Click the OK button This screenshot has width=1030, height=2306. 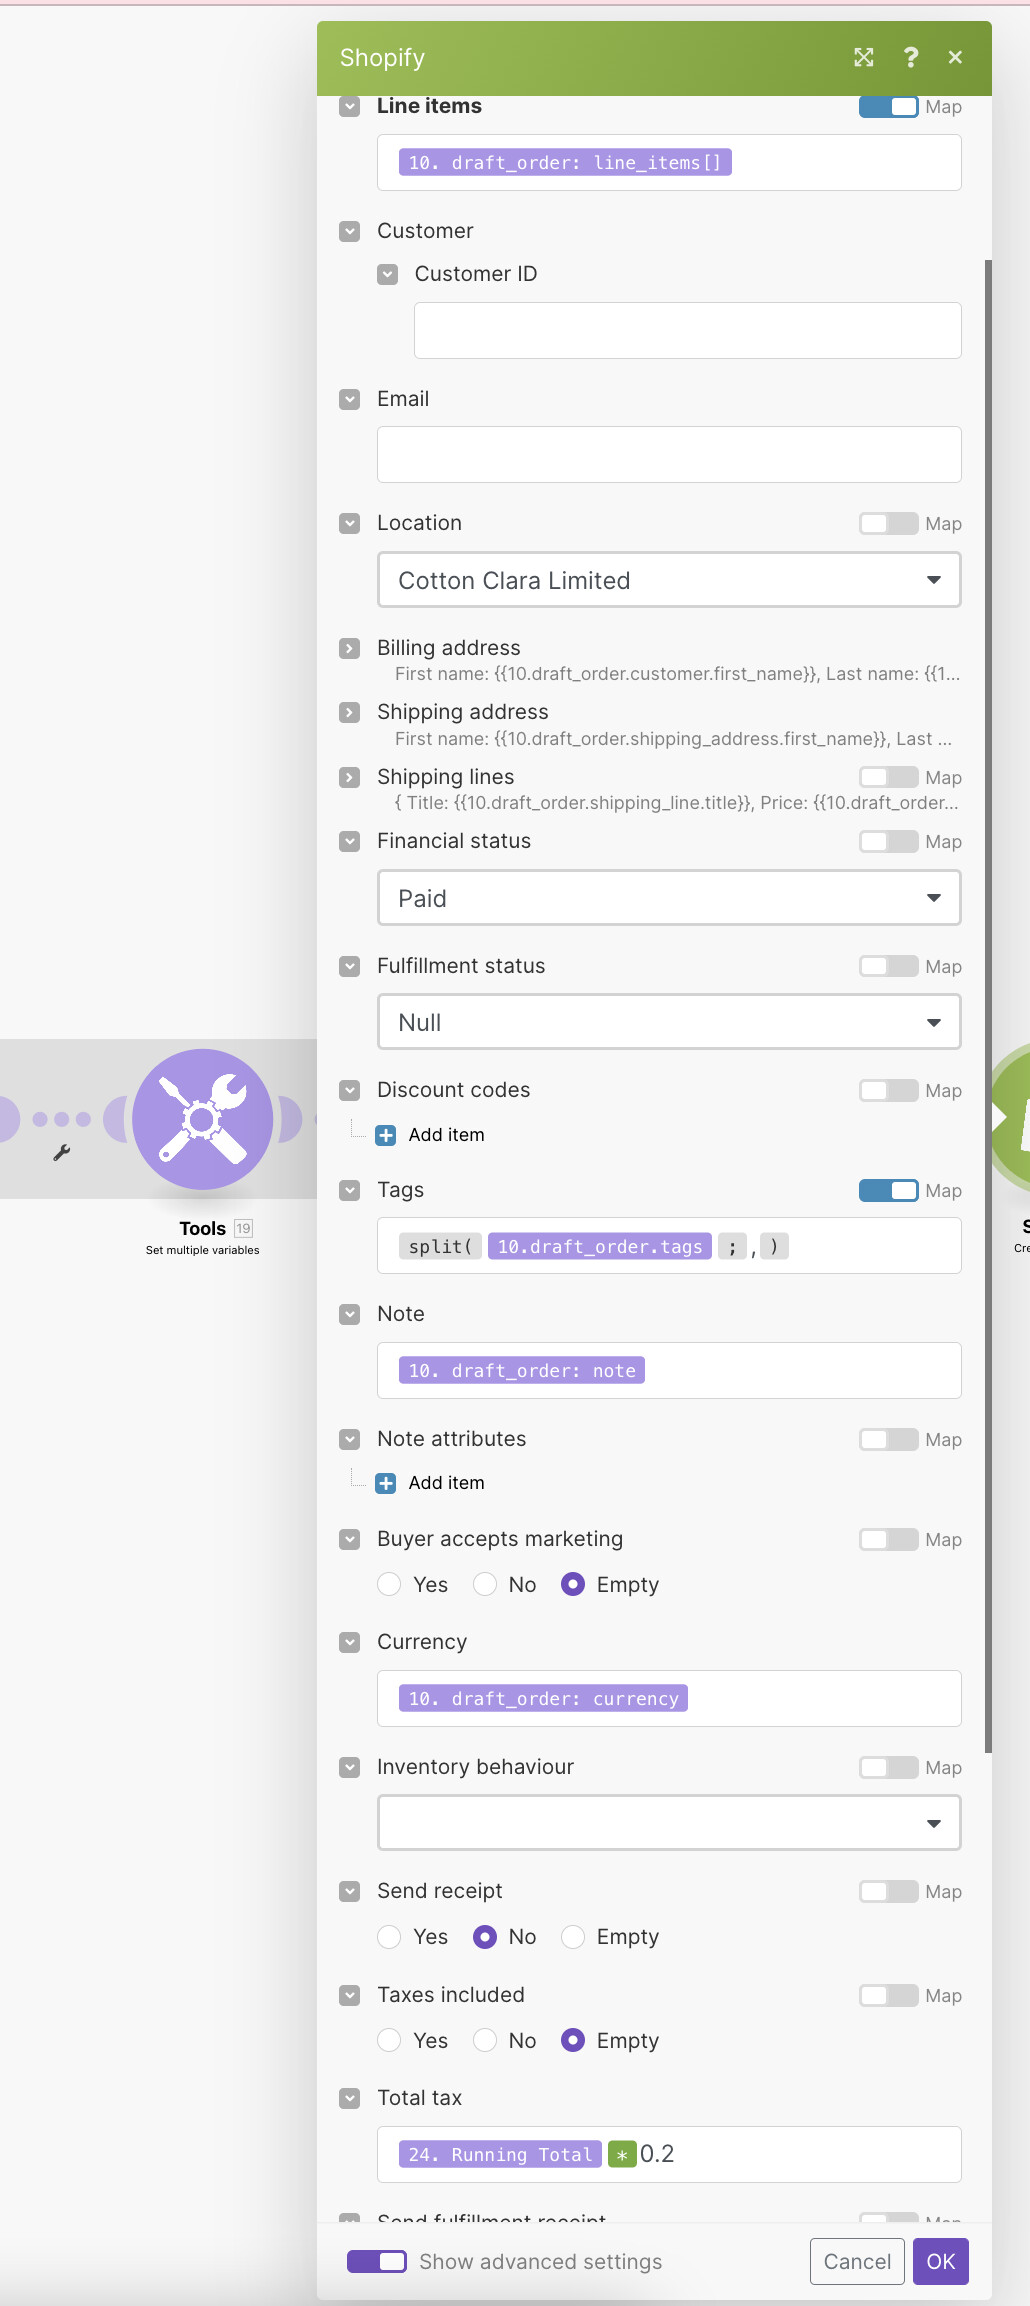click(x=940, y=2261)
